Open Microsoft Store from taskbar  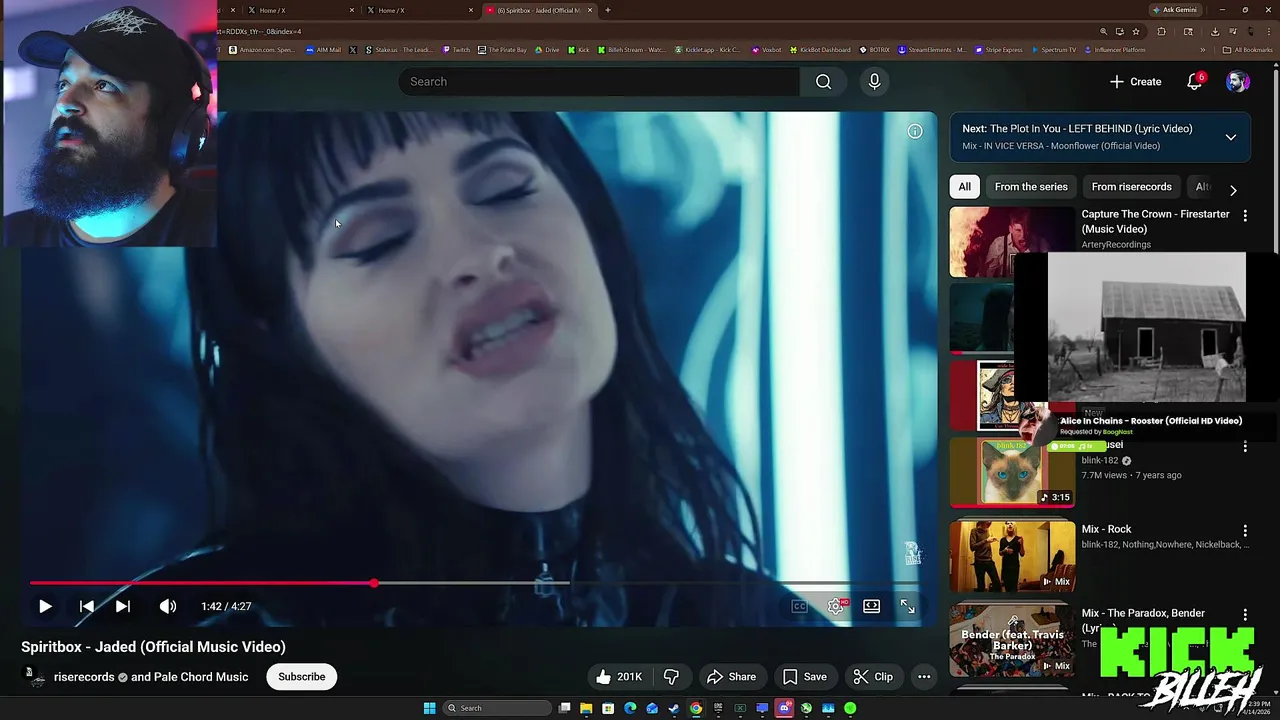click(x=608, y=708)
